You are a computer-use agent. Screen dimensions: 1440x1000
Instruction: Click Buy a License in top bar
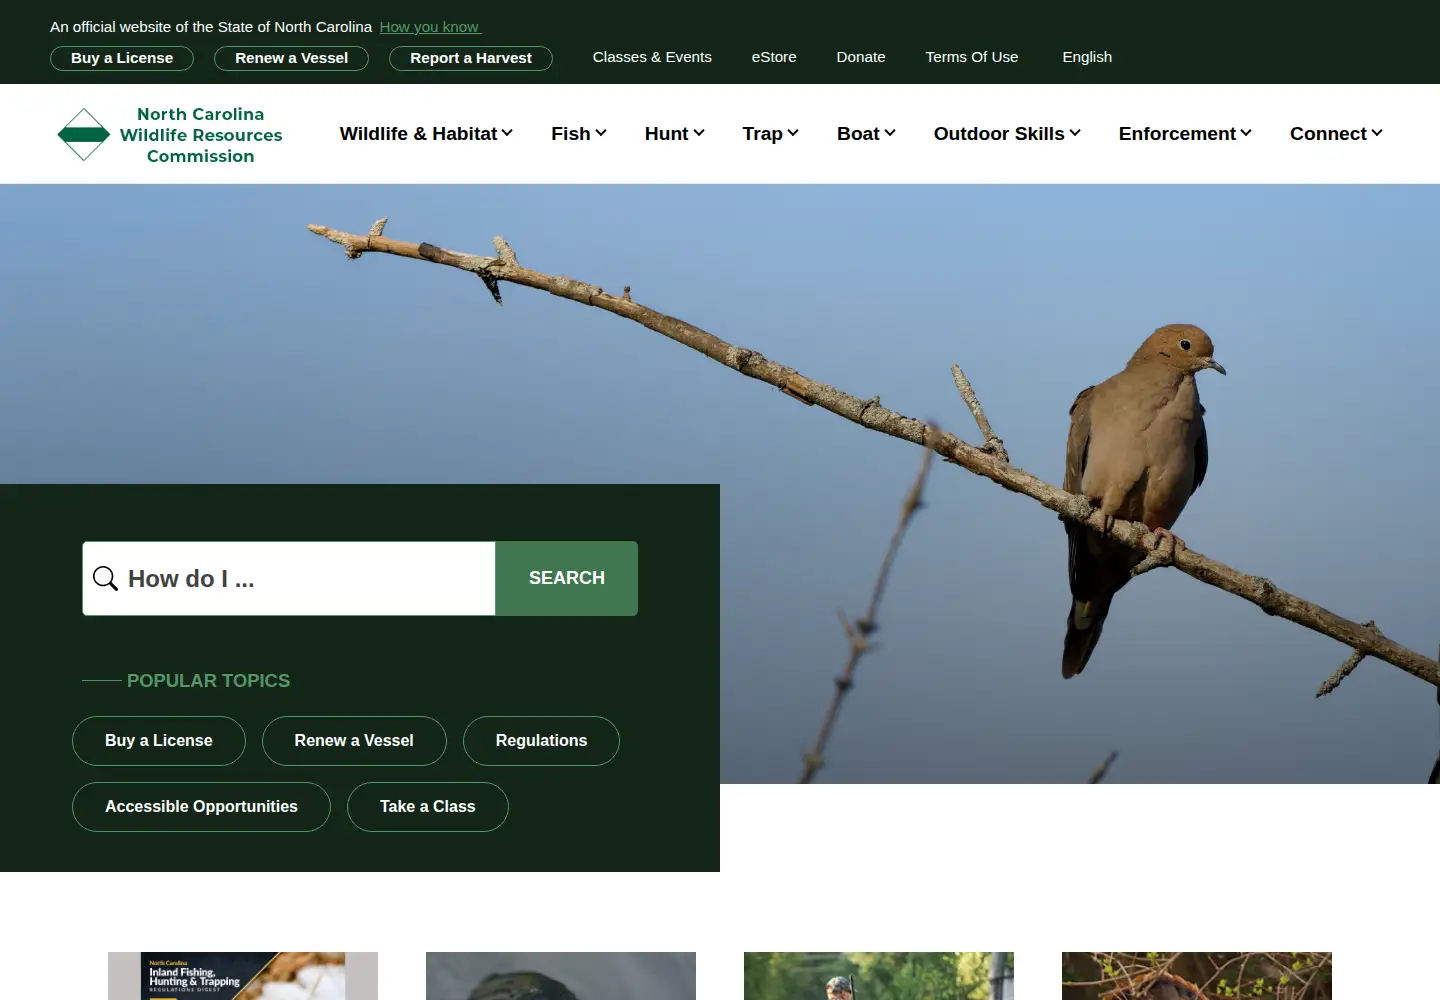(122, 58)
